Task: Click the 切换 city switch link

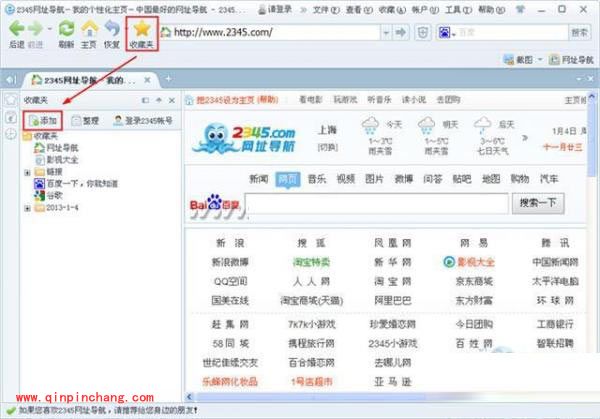Action: [328, 147]
